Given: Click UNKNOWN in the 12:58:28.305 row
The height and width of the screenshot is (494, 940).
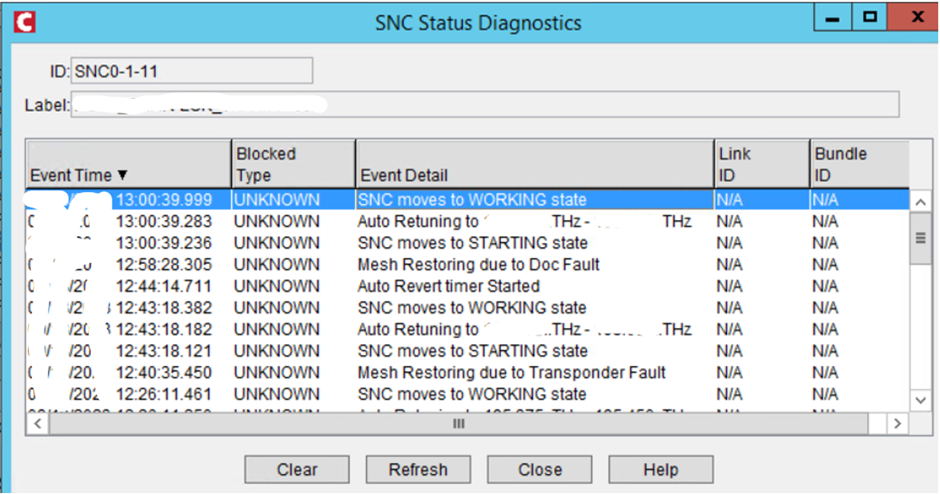Looking at the screenshot, I should [276, 264].
